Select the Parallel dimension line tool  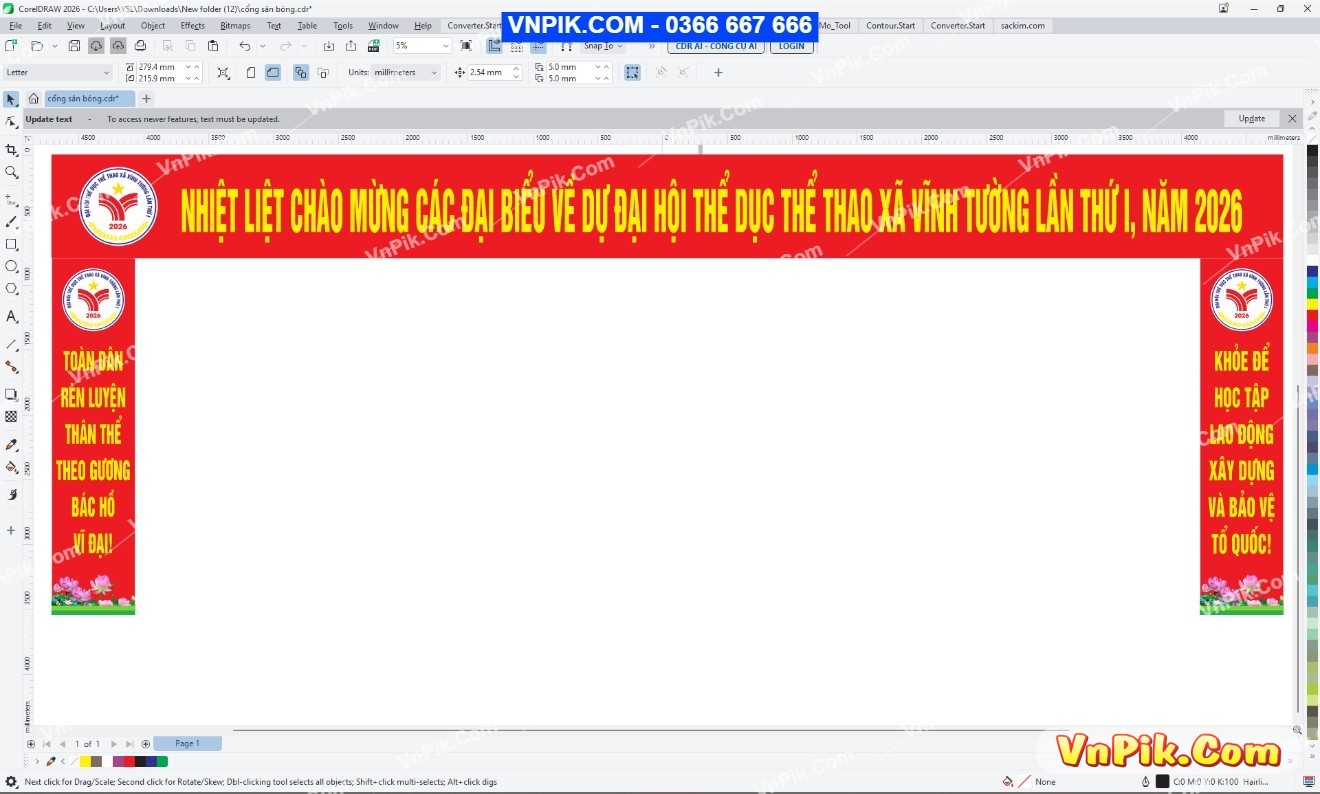[11, 344]
